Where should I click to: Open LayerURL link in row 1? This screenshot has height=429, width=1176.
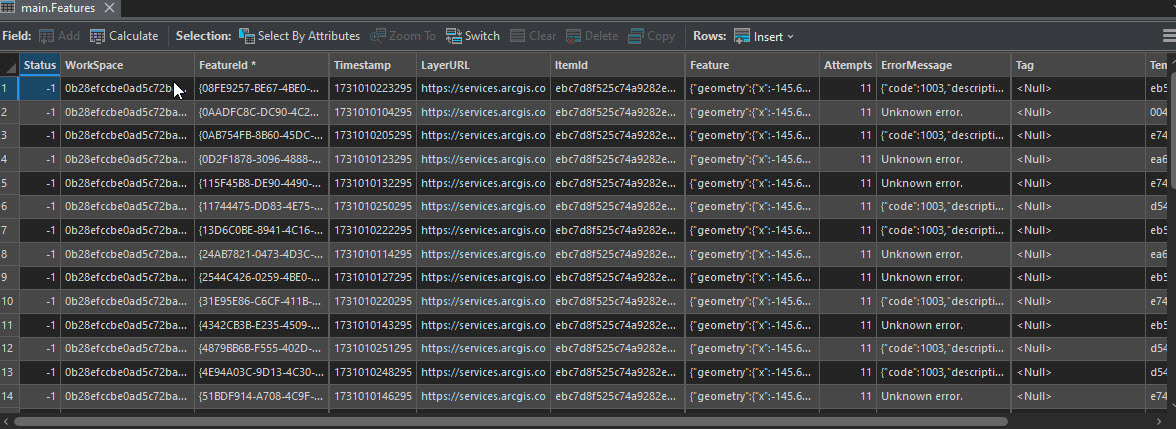coord(483,88)
